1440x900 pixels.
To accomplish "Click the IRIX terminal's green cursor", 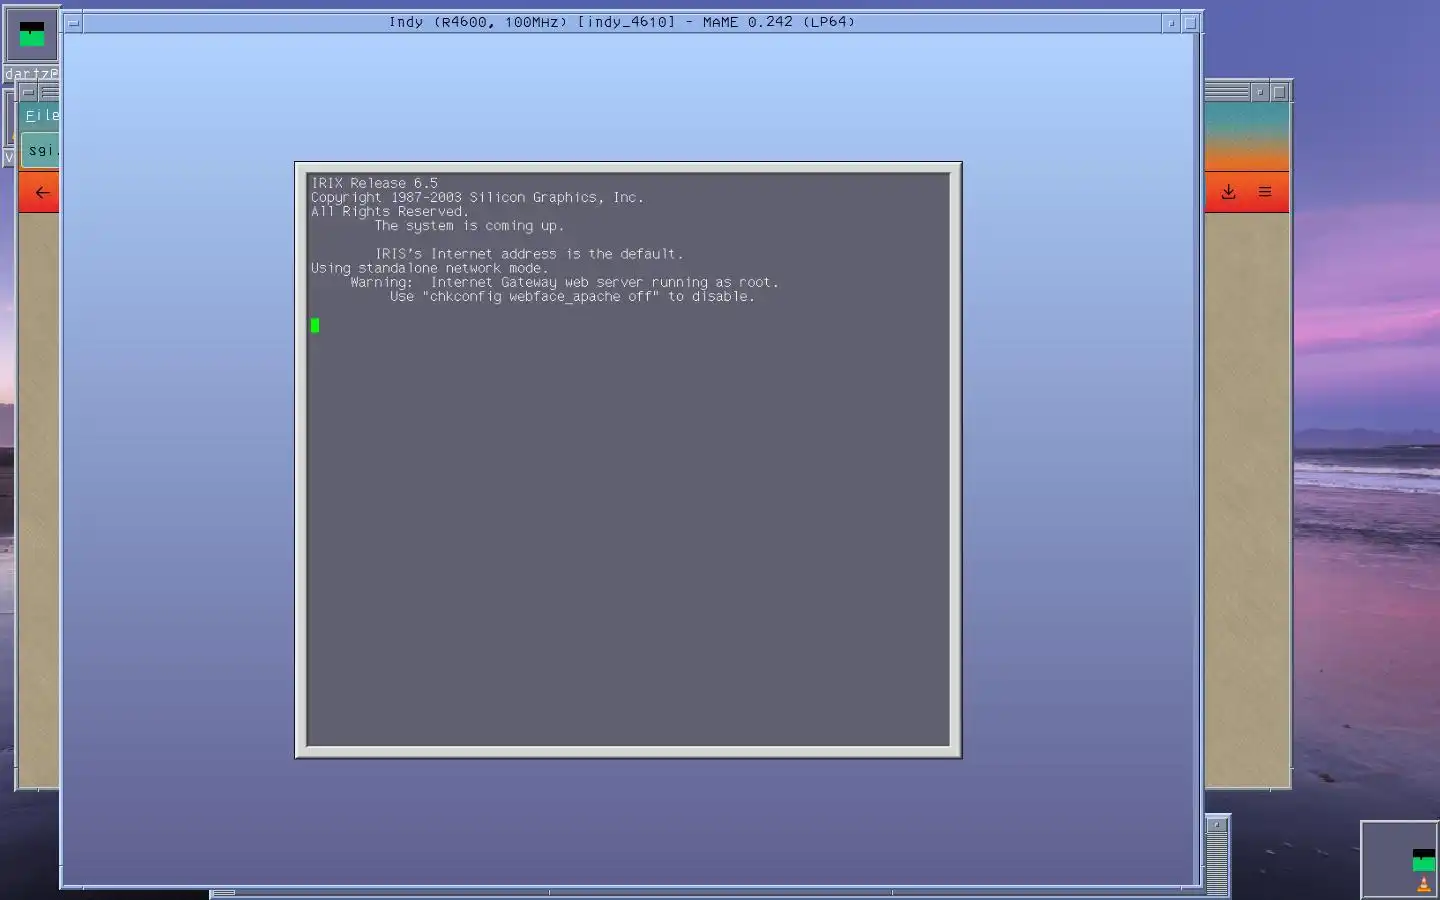I will 315,325.
